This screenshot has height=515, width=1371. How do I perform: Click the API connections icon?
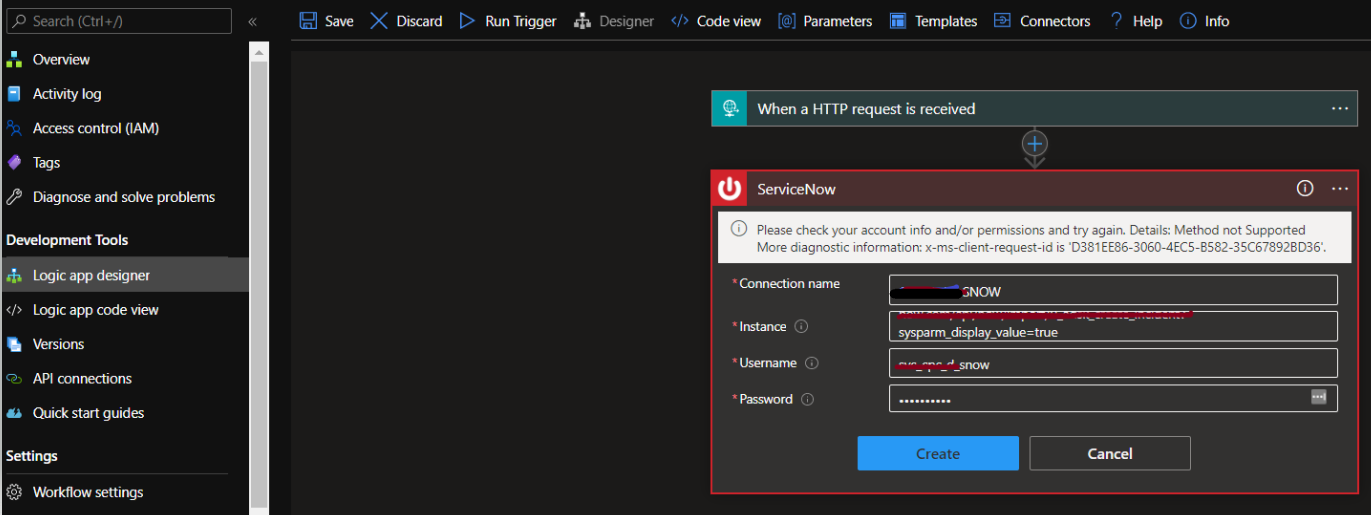(14, 379)
